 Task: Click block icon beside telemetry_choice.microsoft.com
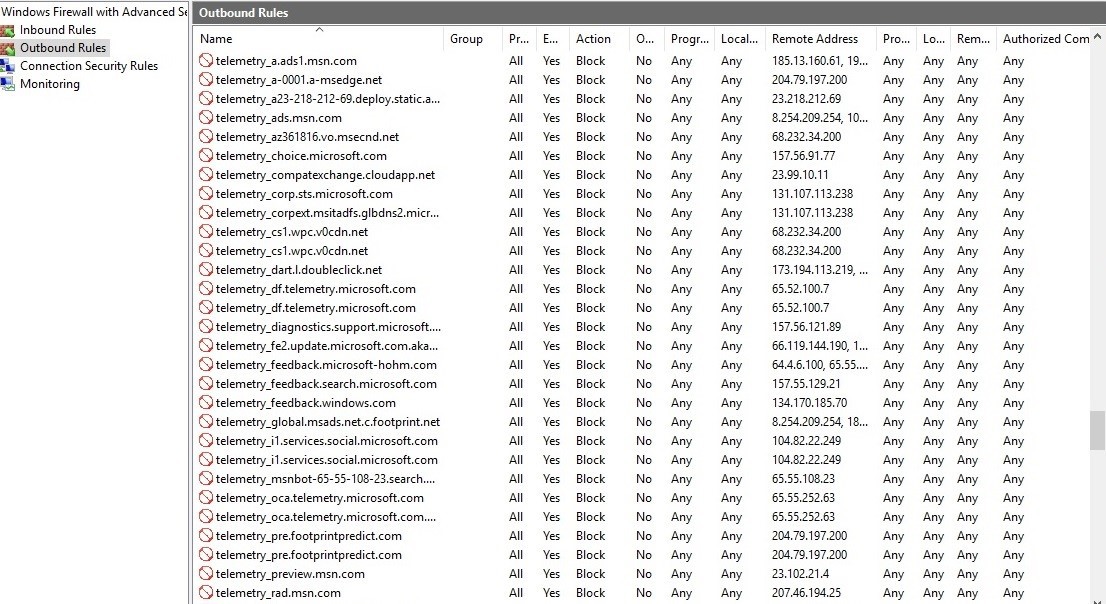[x=206, y=156]
